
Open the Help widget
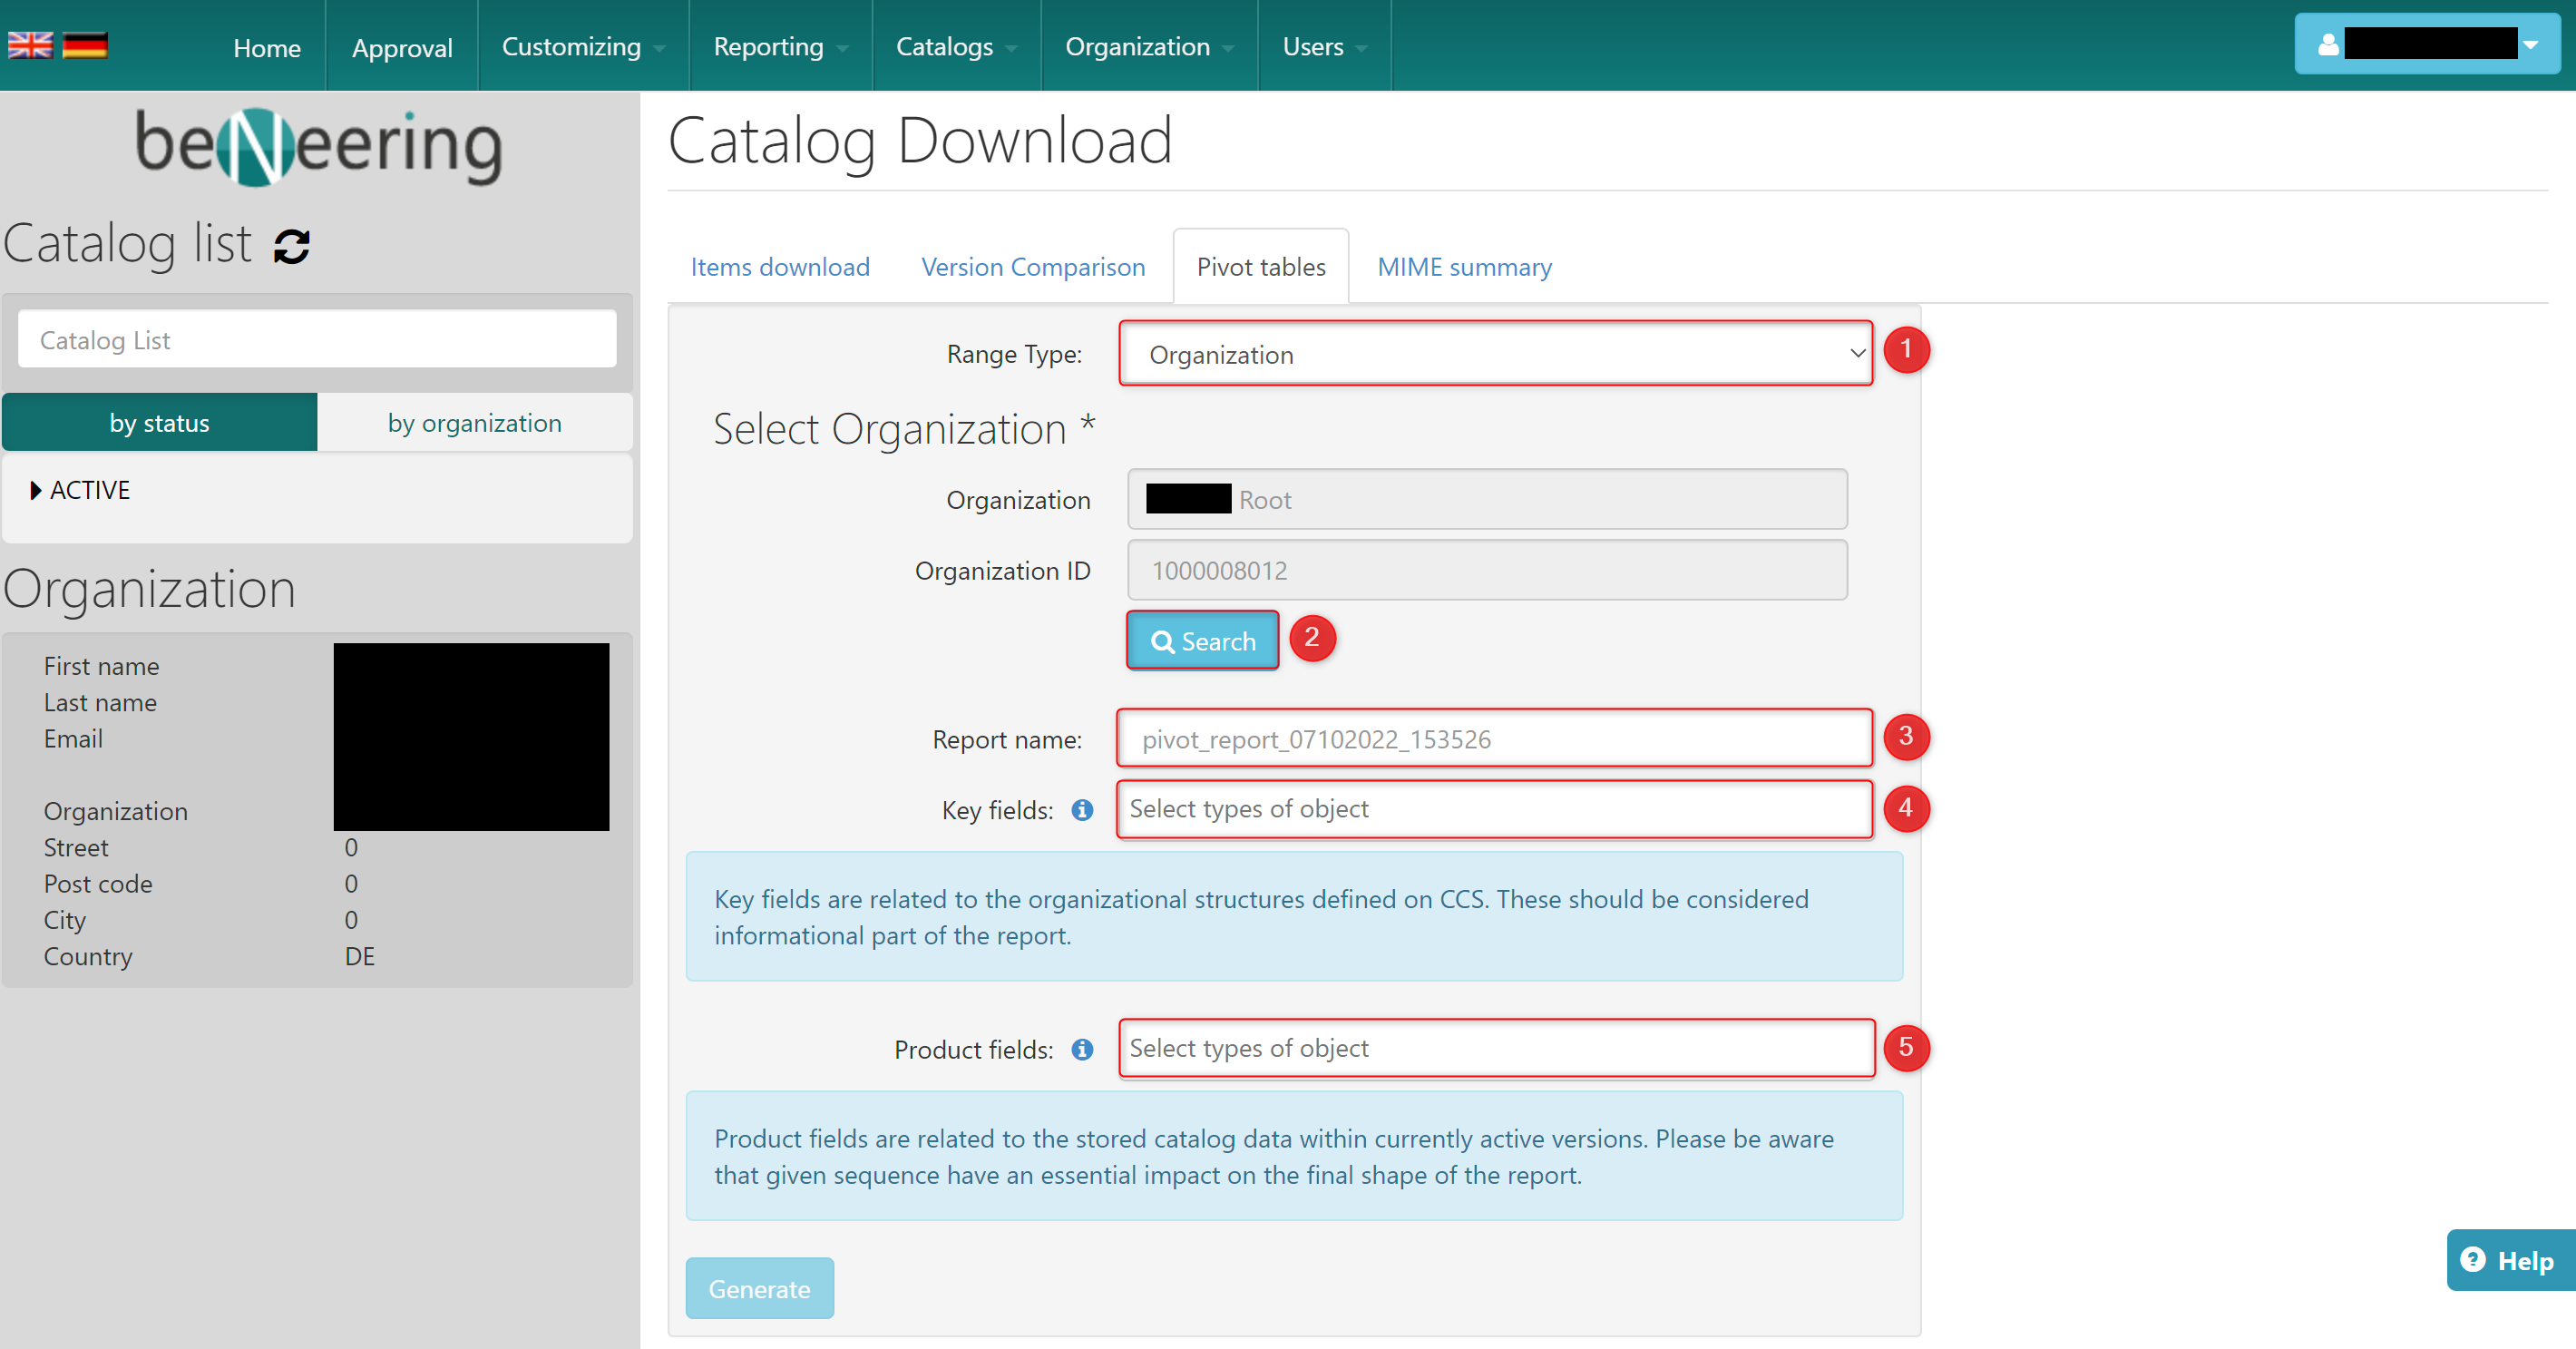coord(2509,1260)
